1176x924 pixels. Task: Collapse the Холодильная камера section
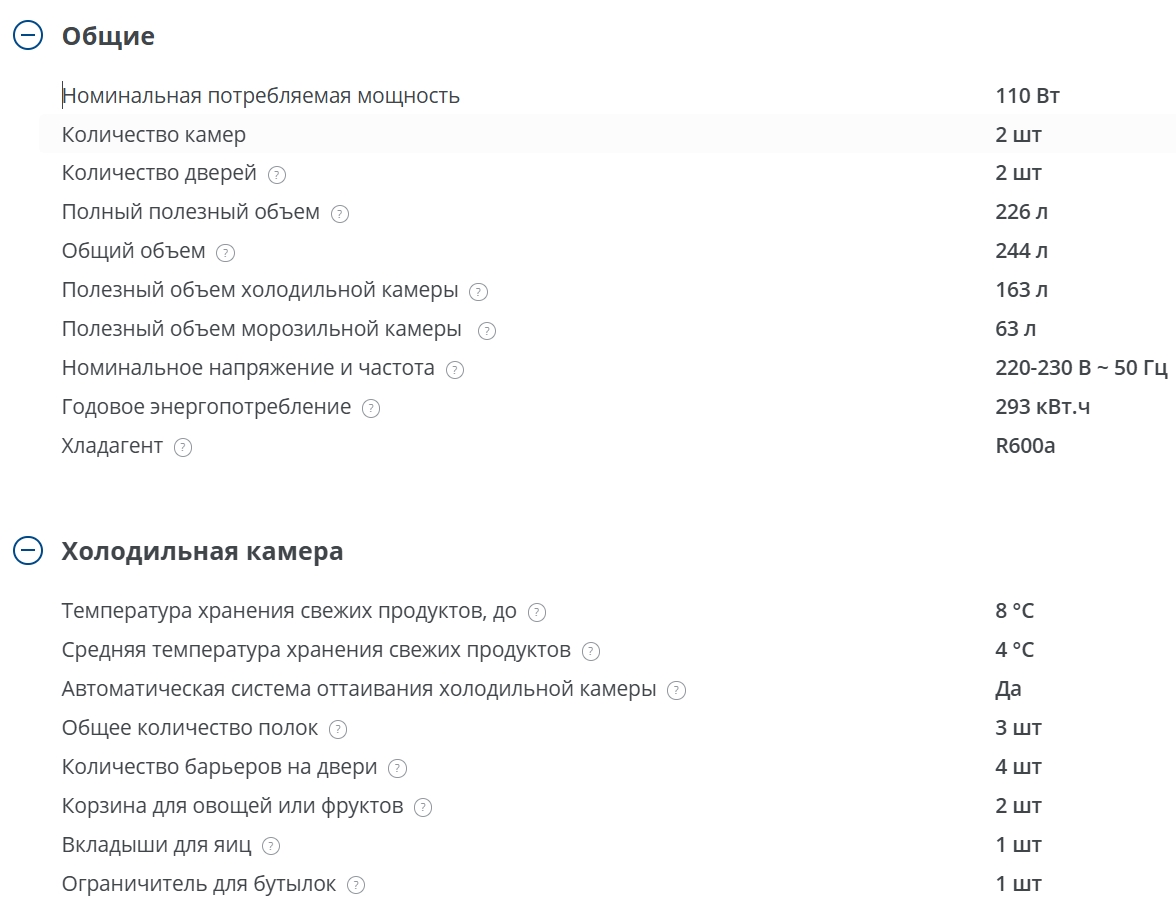[x=28, y=550]
